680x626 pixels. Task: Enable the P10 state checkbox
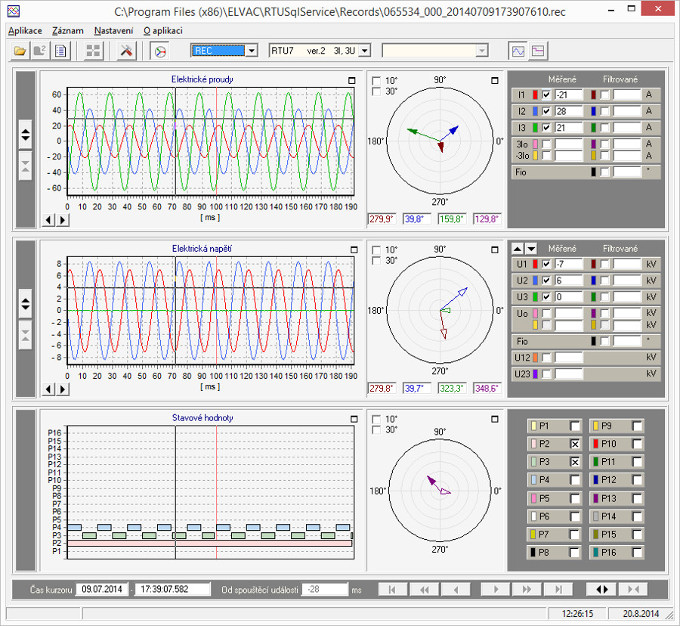pos(637,444)
